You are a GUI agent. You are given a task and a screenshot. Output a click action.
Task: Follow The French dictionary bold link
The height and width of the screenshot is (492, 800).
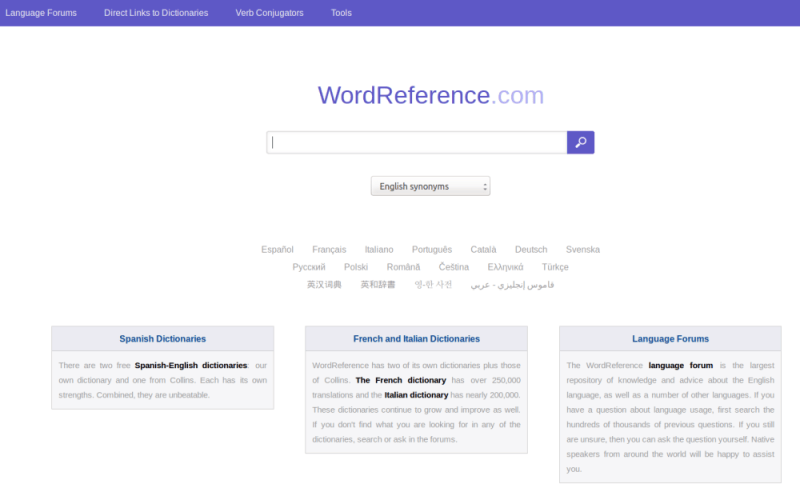[401, 380]
